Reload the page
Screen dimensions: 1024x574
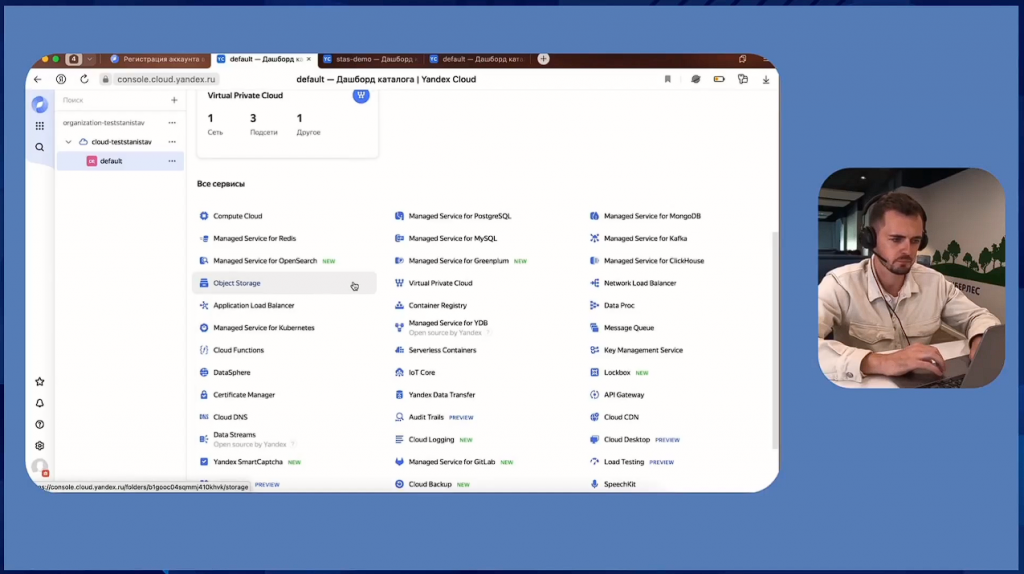click(84, 79)
